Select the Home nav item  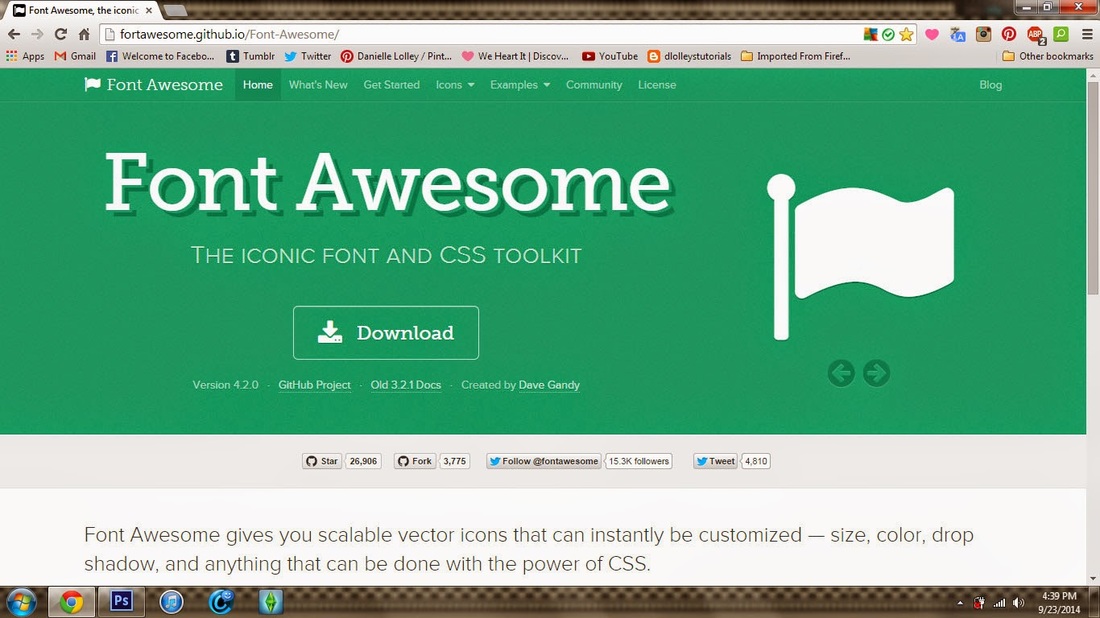pyautogui.click(x=257, y=85)
